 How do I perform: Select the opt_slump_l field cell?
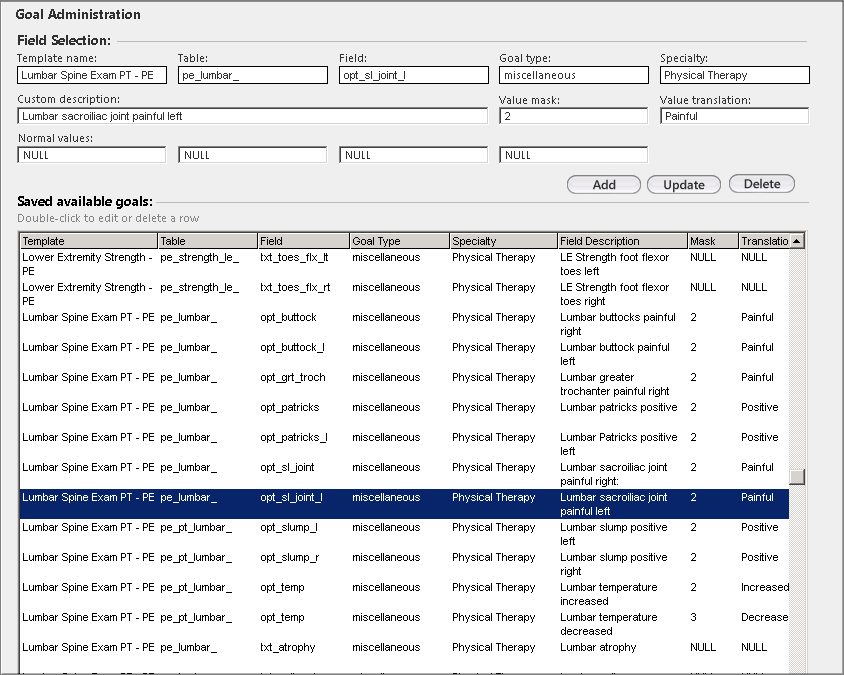[289, 528]
